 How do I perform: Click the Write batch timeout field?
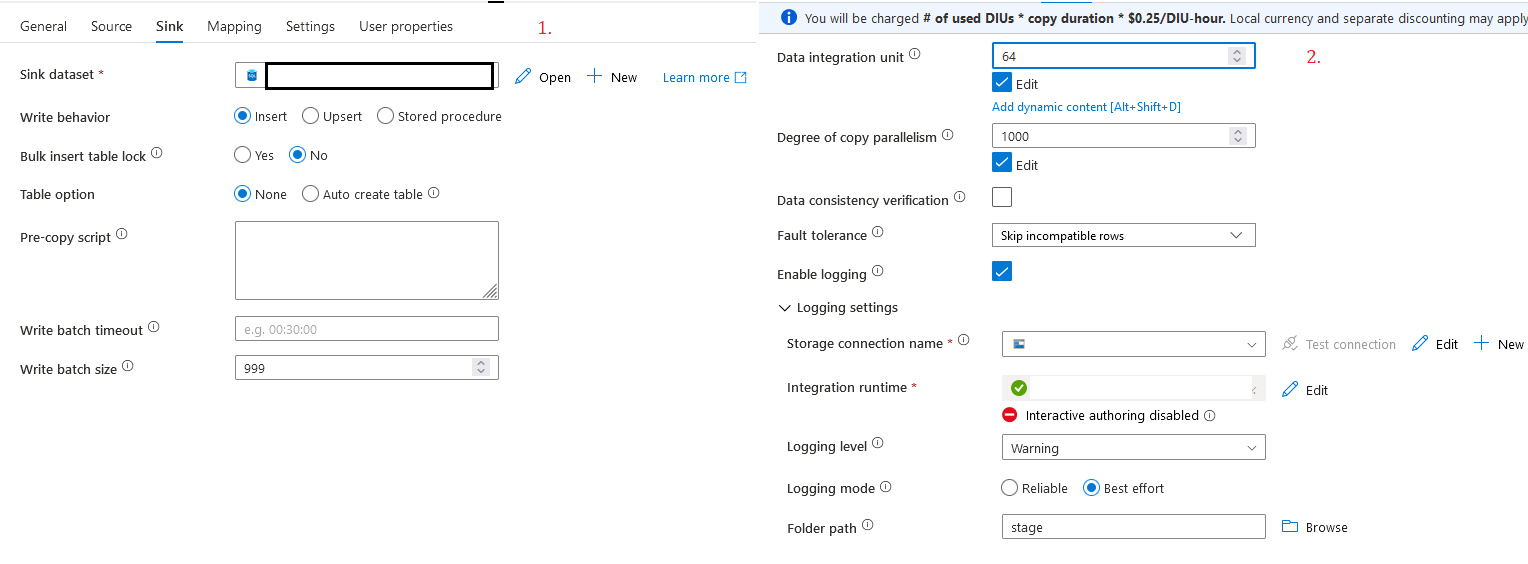tap(367, 329)
